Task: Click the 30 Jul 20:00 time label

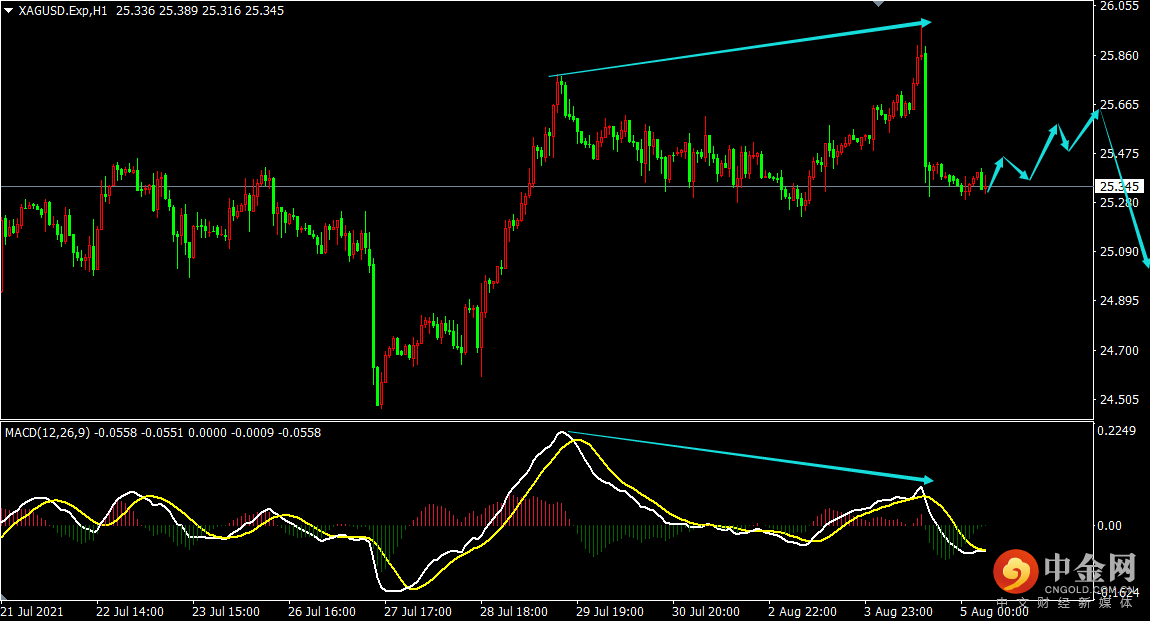Action: coord(706,611)
